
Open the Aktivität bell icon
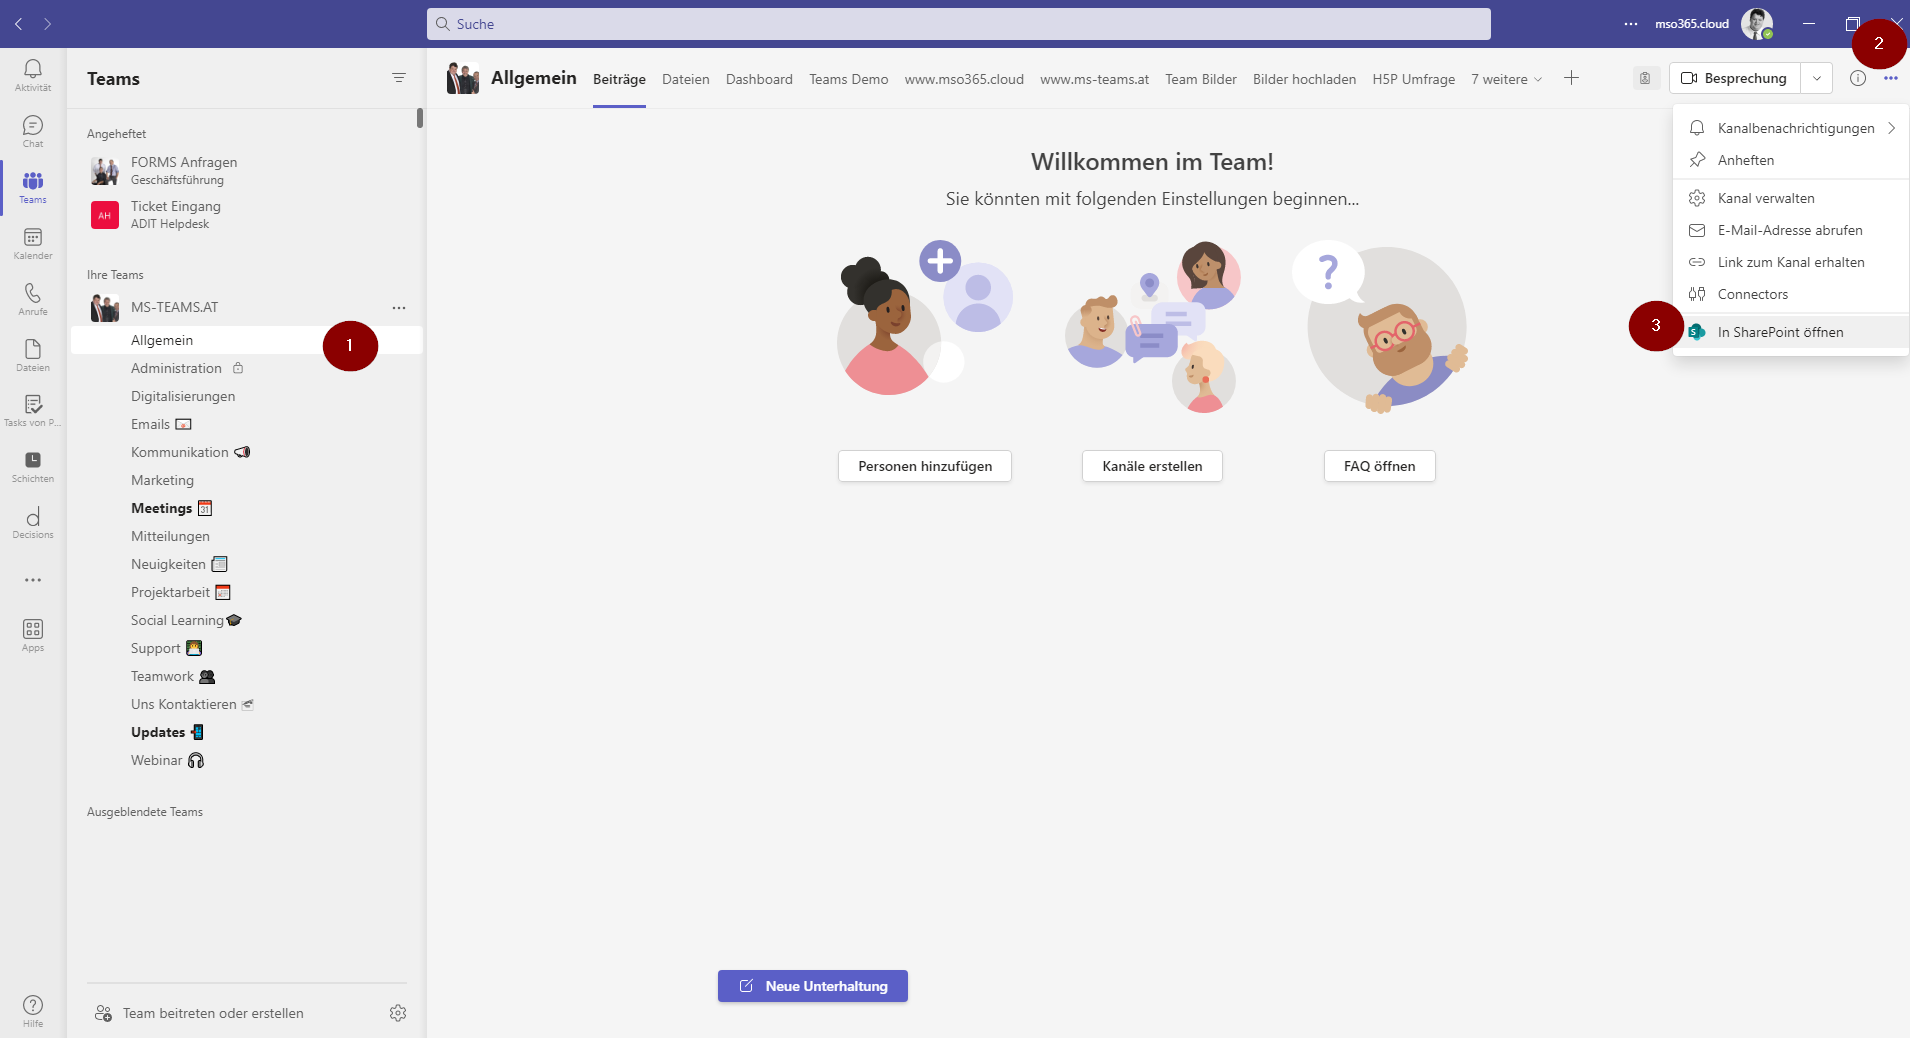33,74
